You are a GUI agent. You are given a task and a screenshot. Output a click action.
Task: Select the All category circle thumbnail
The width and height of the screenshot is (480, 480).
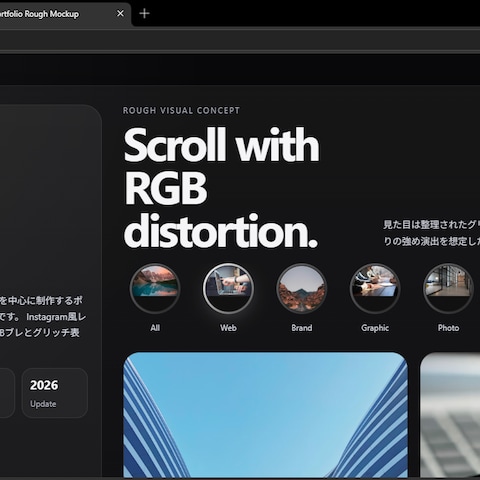click(155, 288)
